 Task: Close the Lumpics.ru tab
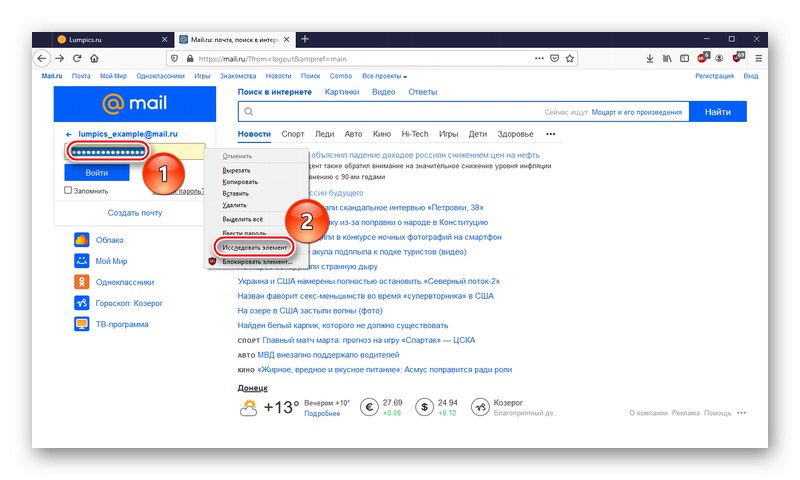click(x=164, y=39)
